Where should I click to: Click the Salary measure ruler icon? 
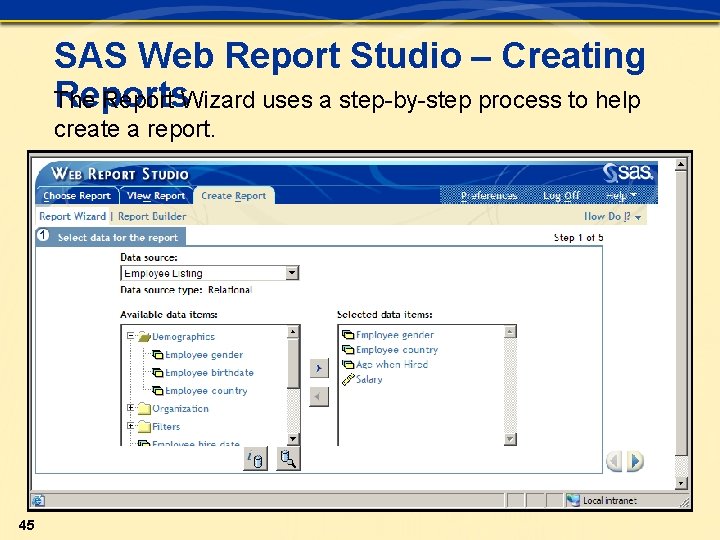click(348, 379)
